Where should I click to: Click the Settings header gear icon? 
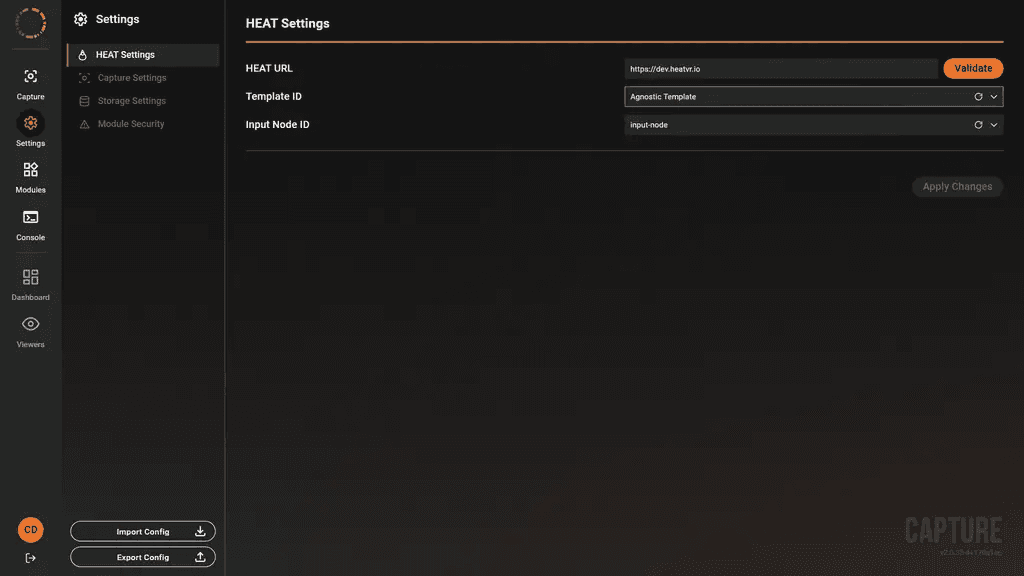[x=80, y=20]
